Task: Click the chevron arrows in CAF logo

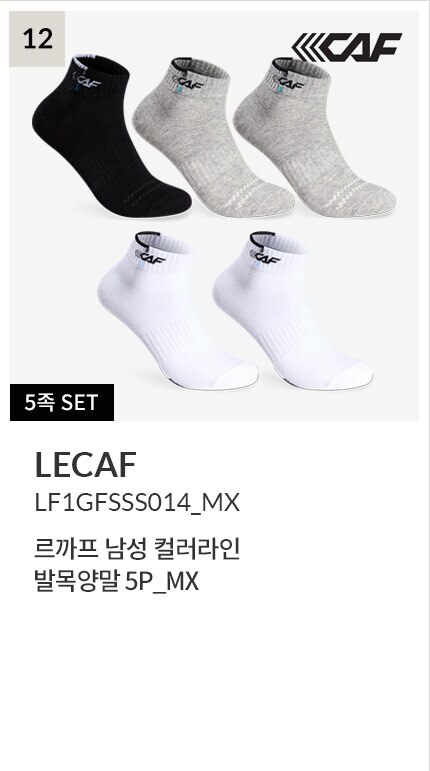Action: [x=307, y=47]
